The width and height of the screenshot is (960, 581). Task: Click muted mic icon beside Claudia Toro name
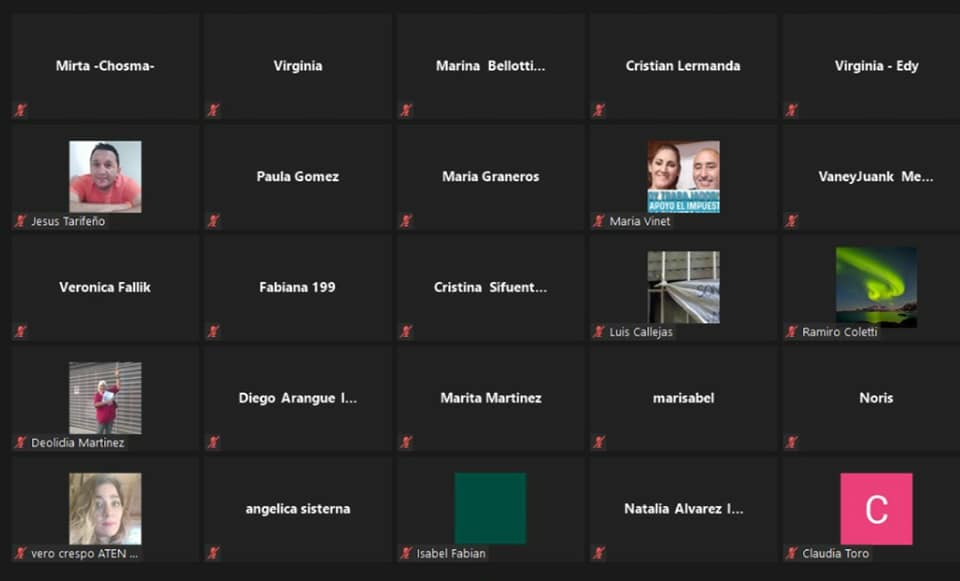791,553
